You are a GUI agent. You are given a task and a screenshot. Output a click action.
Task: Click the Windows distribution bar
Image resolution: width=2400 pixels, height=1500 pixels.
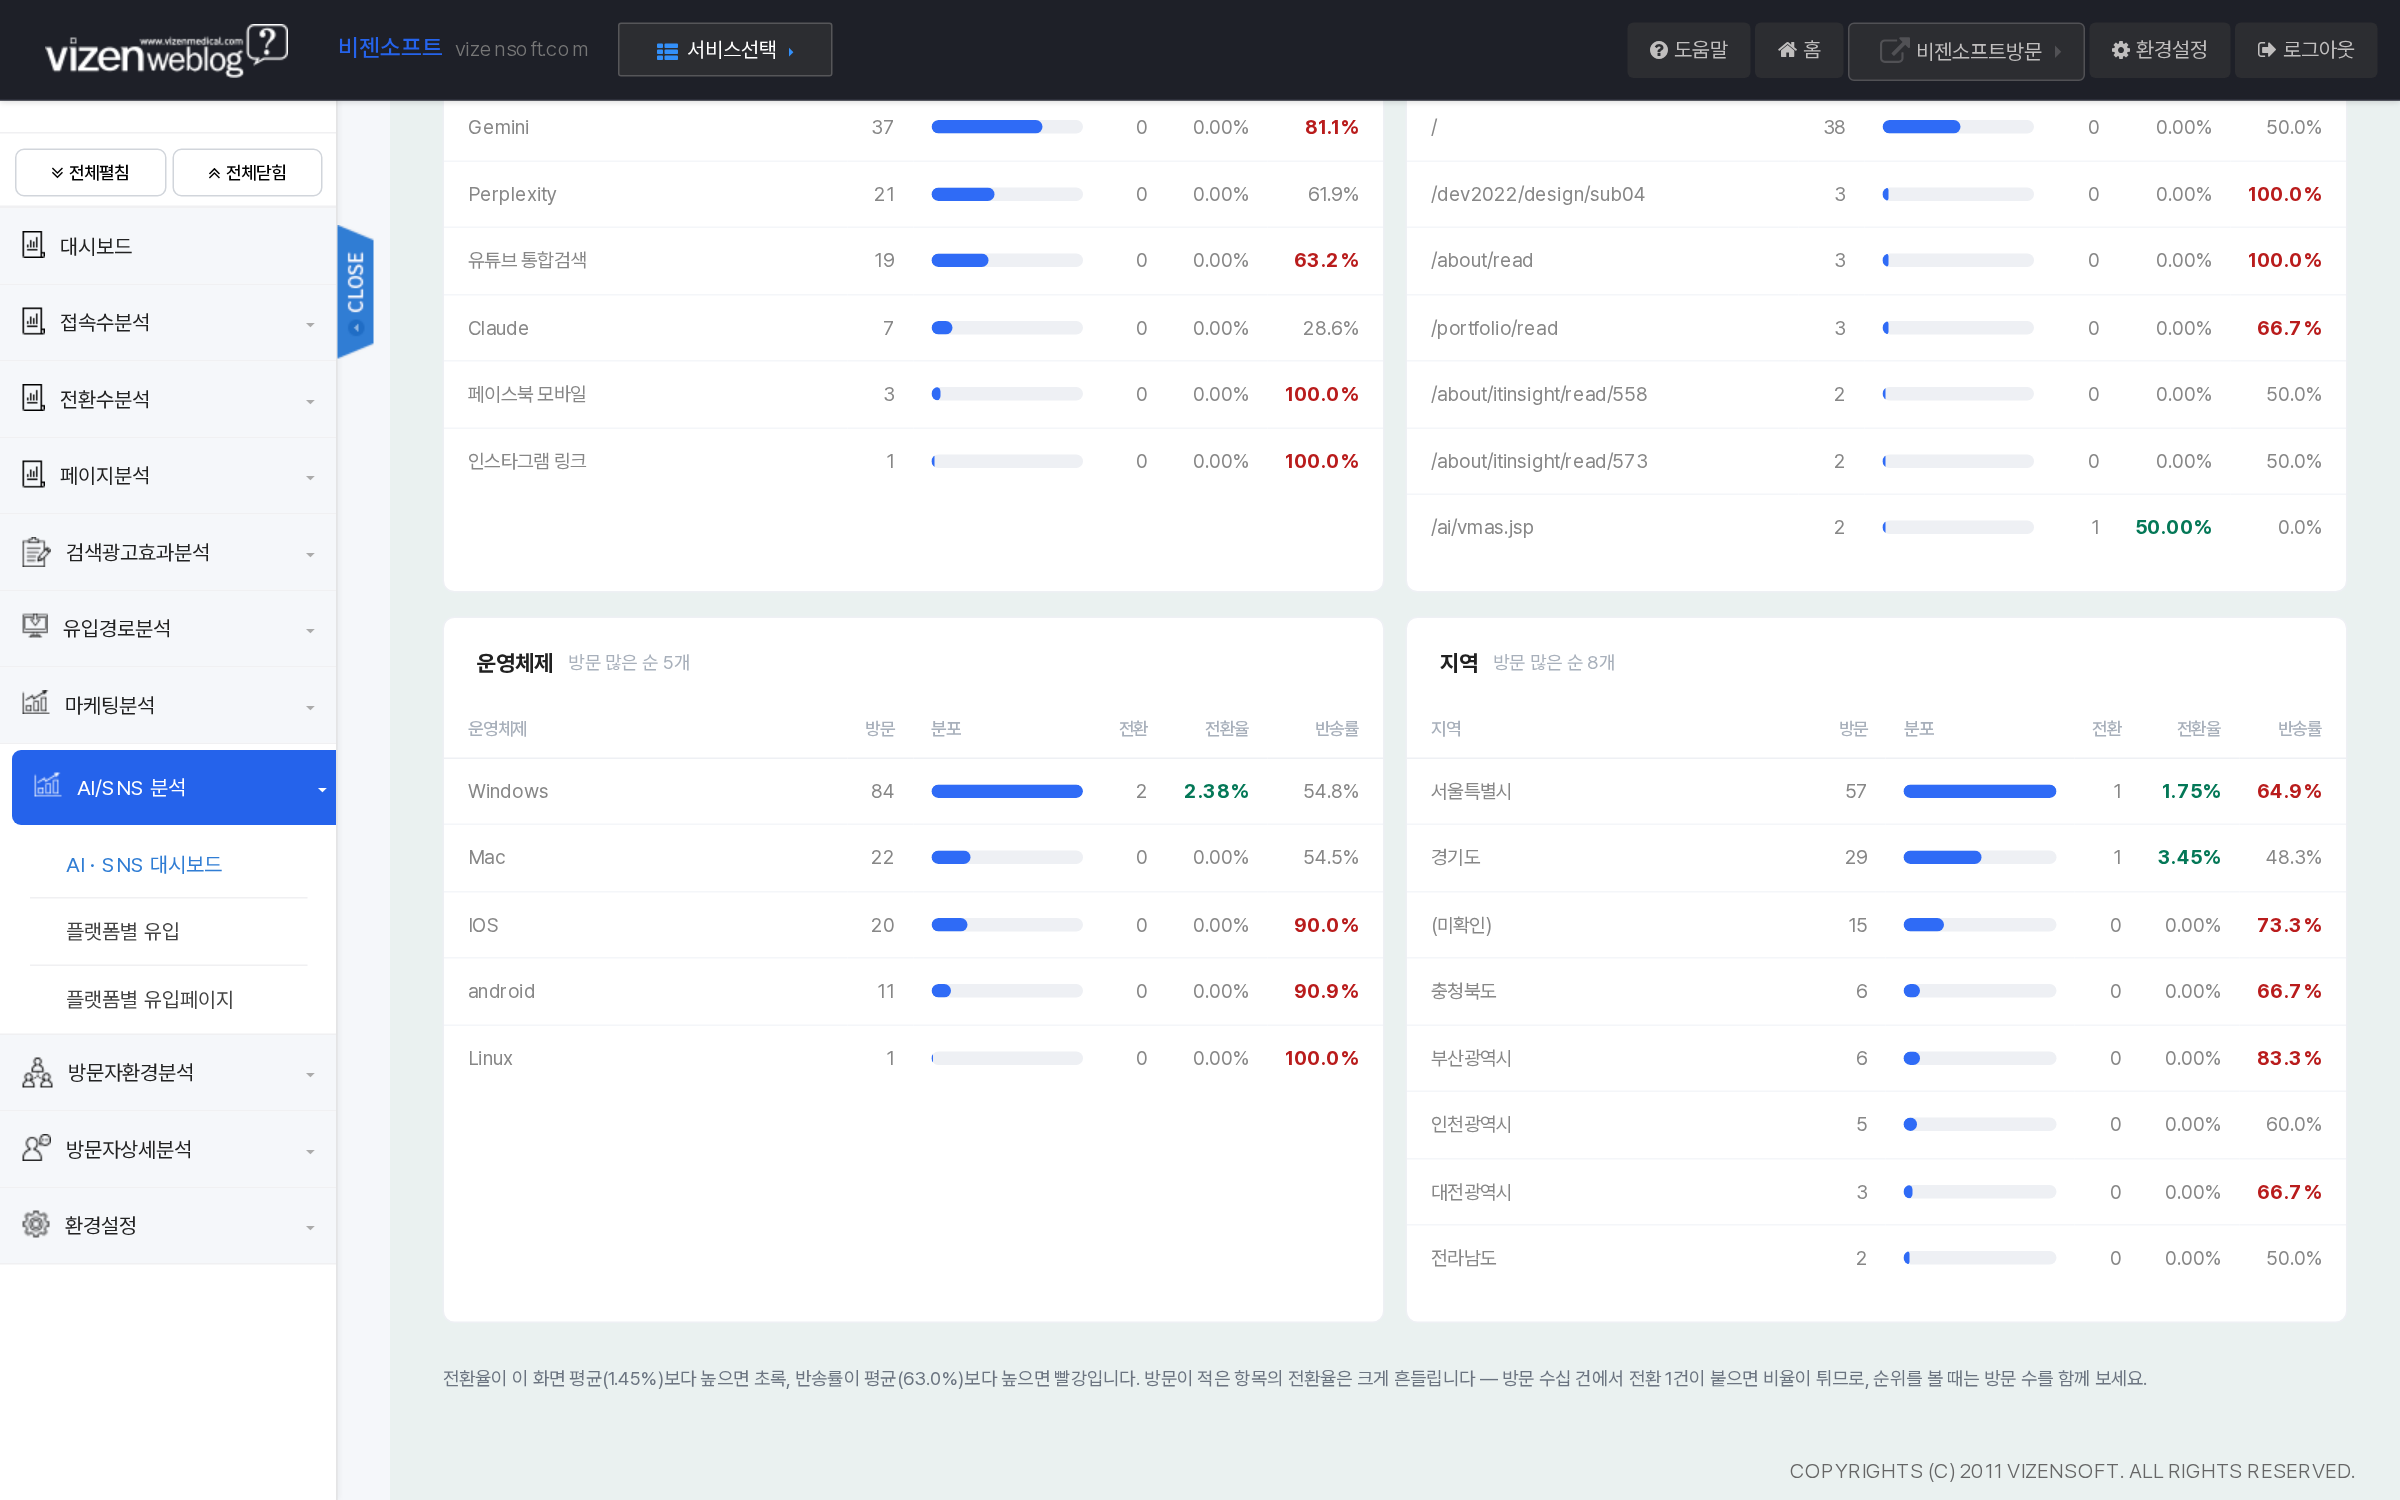pos(1007,791)
